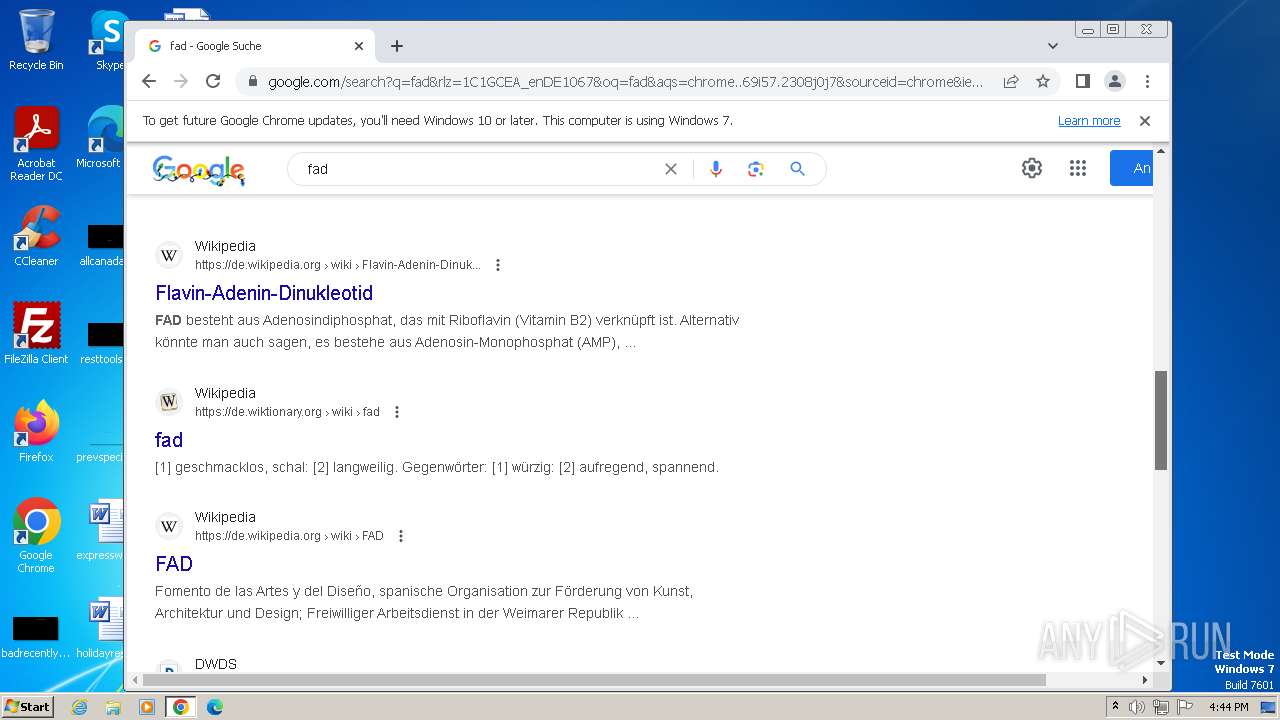Viewport: 1280px width, 720px height.
Task: Open Windows Explorer from the taskbar
Action: click(x=113, y=707)
